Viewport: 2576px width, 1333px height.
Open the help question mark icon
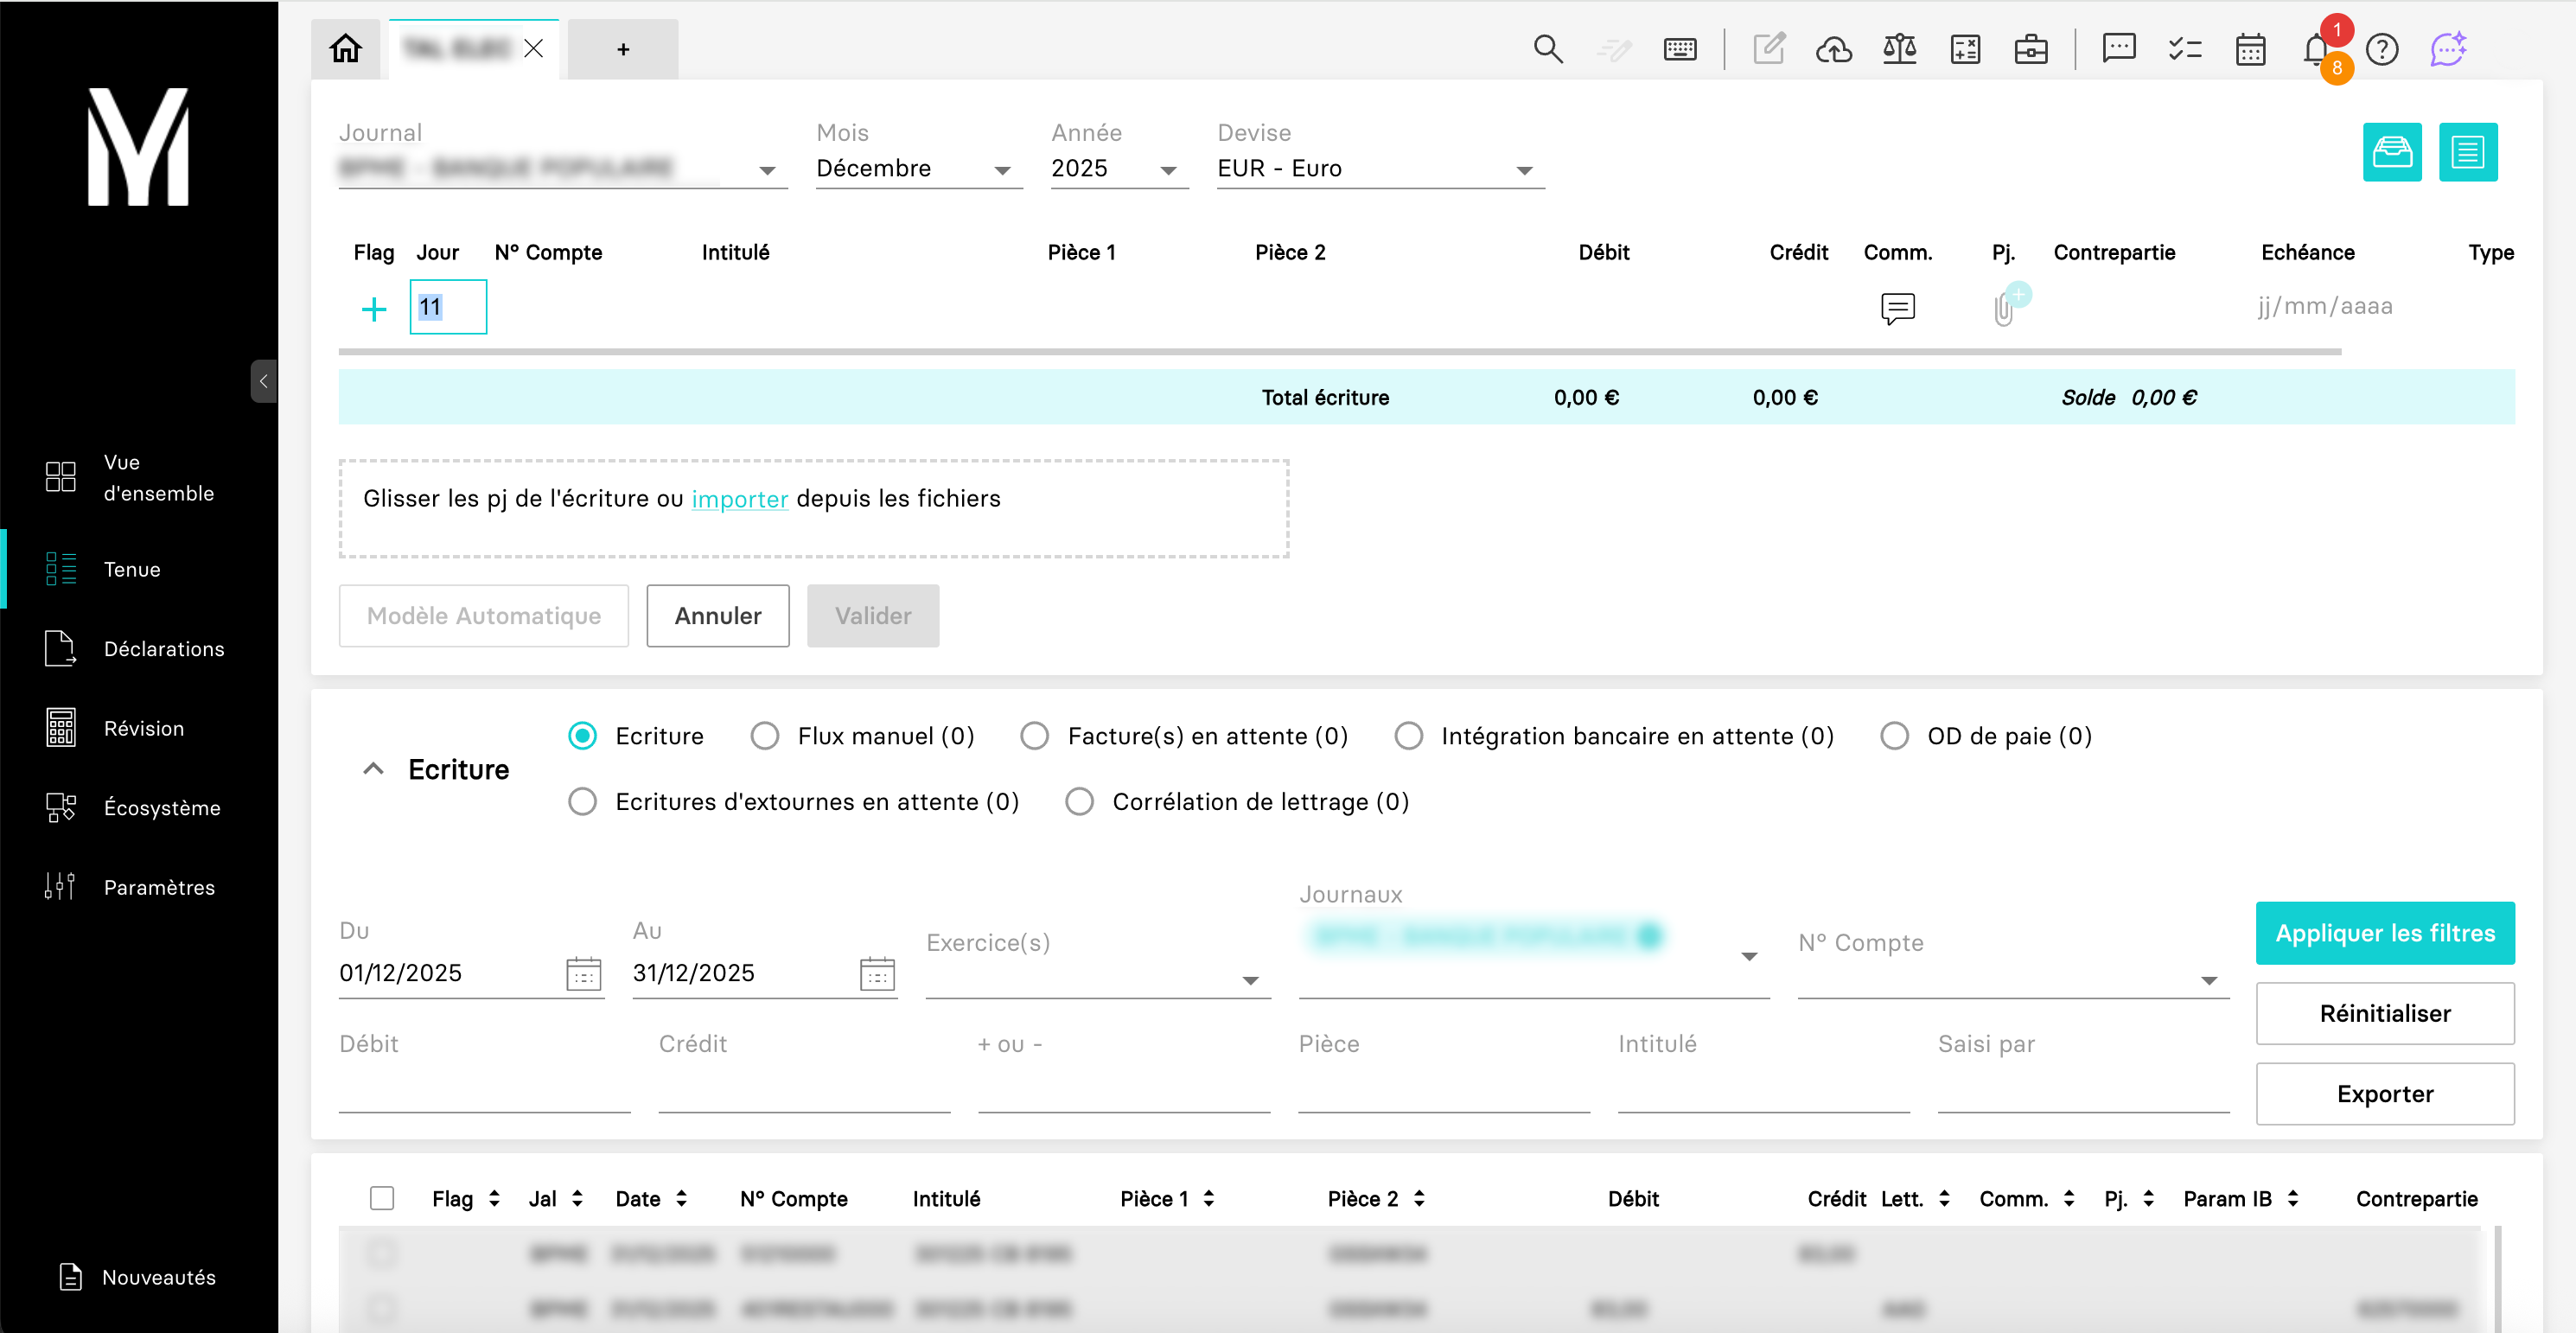[x=2383, y=49]
